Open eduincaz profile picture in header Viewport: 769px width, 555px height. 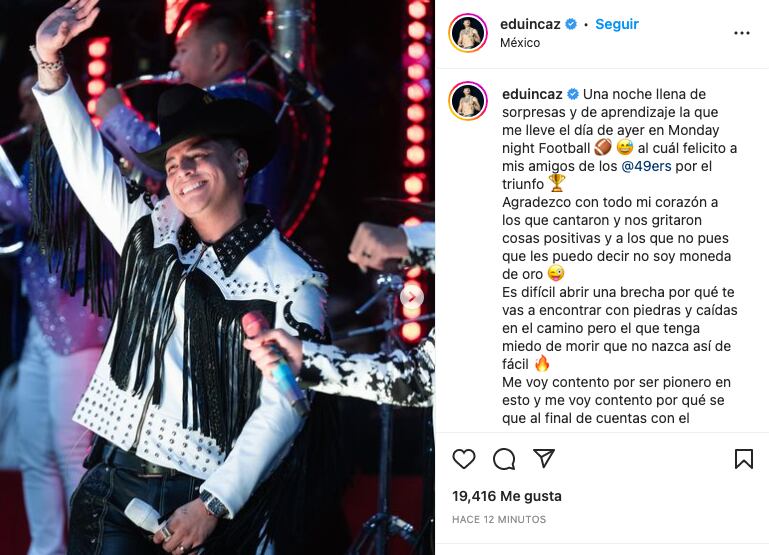[x=467, y=33]
